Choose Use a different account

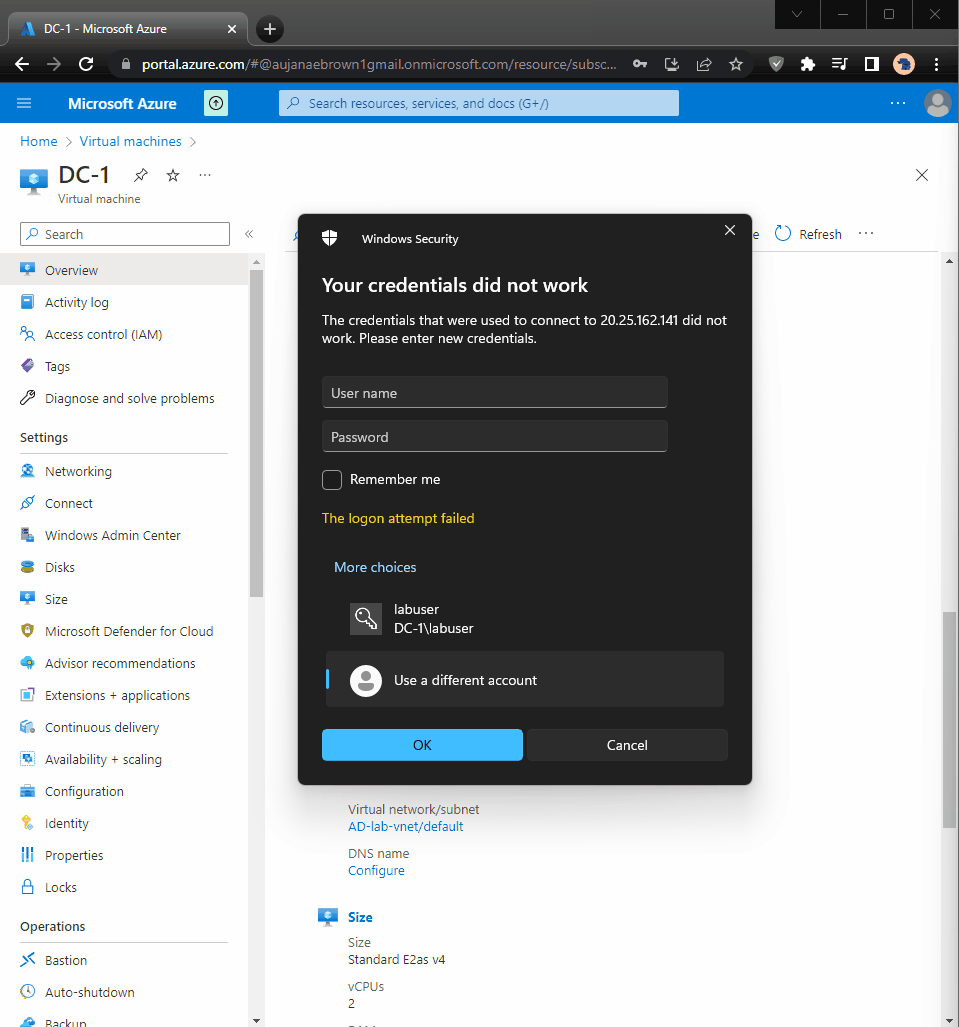pos(525,679)
